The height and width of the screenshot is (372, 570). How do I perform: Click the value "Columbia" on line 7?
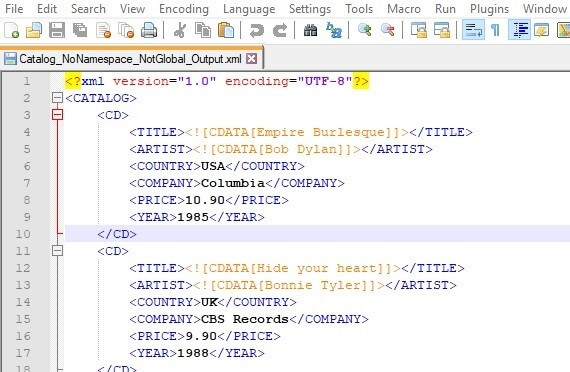pos(233,183)
